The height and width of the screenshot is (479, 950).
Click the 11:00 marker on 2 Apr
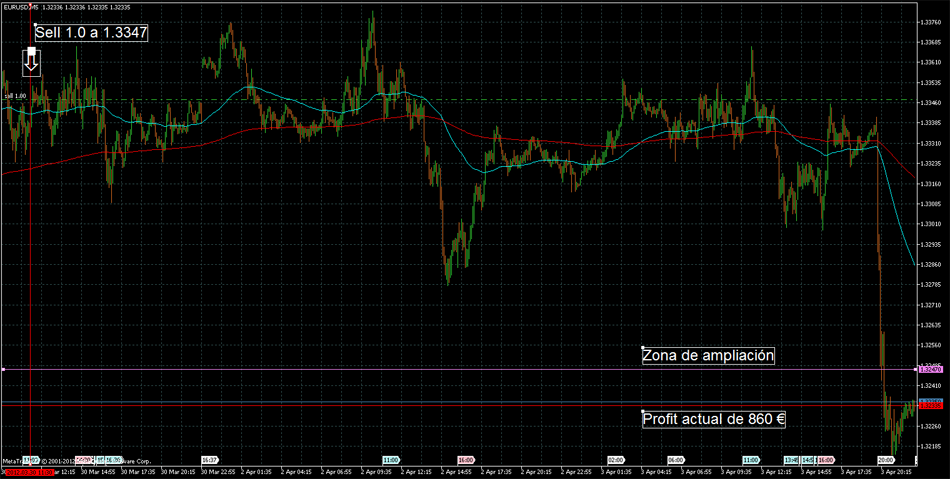click(390, 460)
